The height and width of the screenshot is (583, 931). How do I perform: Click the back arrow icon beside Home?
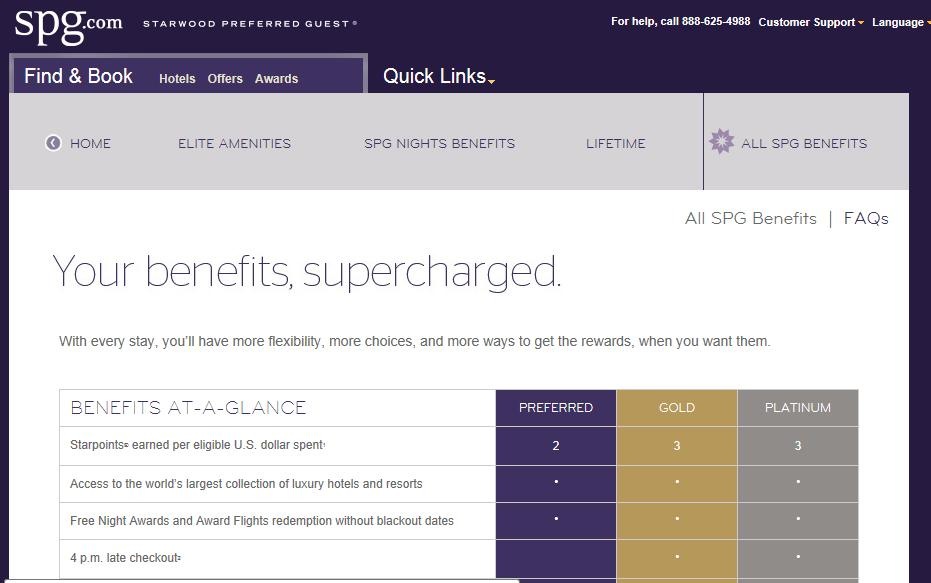tap(53, 143)
